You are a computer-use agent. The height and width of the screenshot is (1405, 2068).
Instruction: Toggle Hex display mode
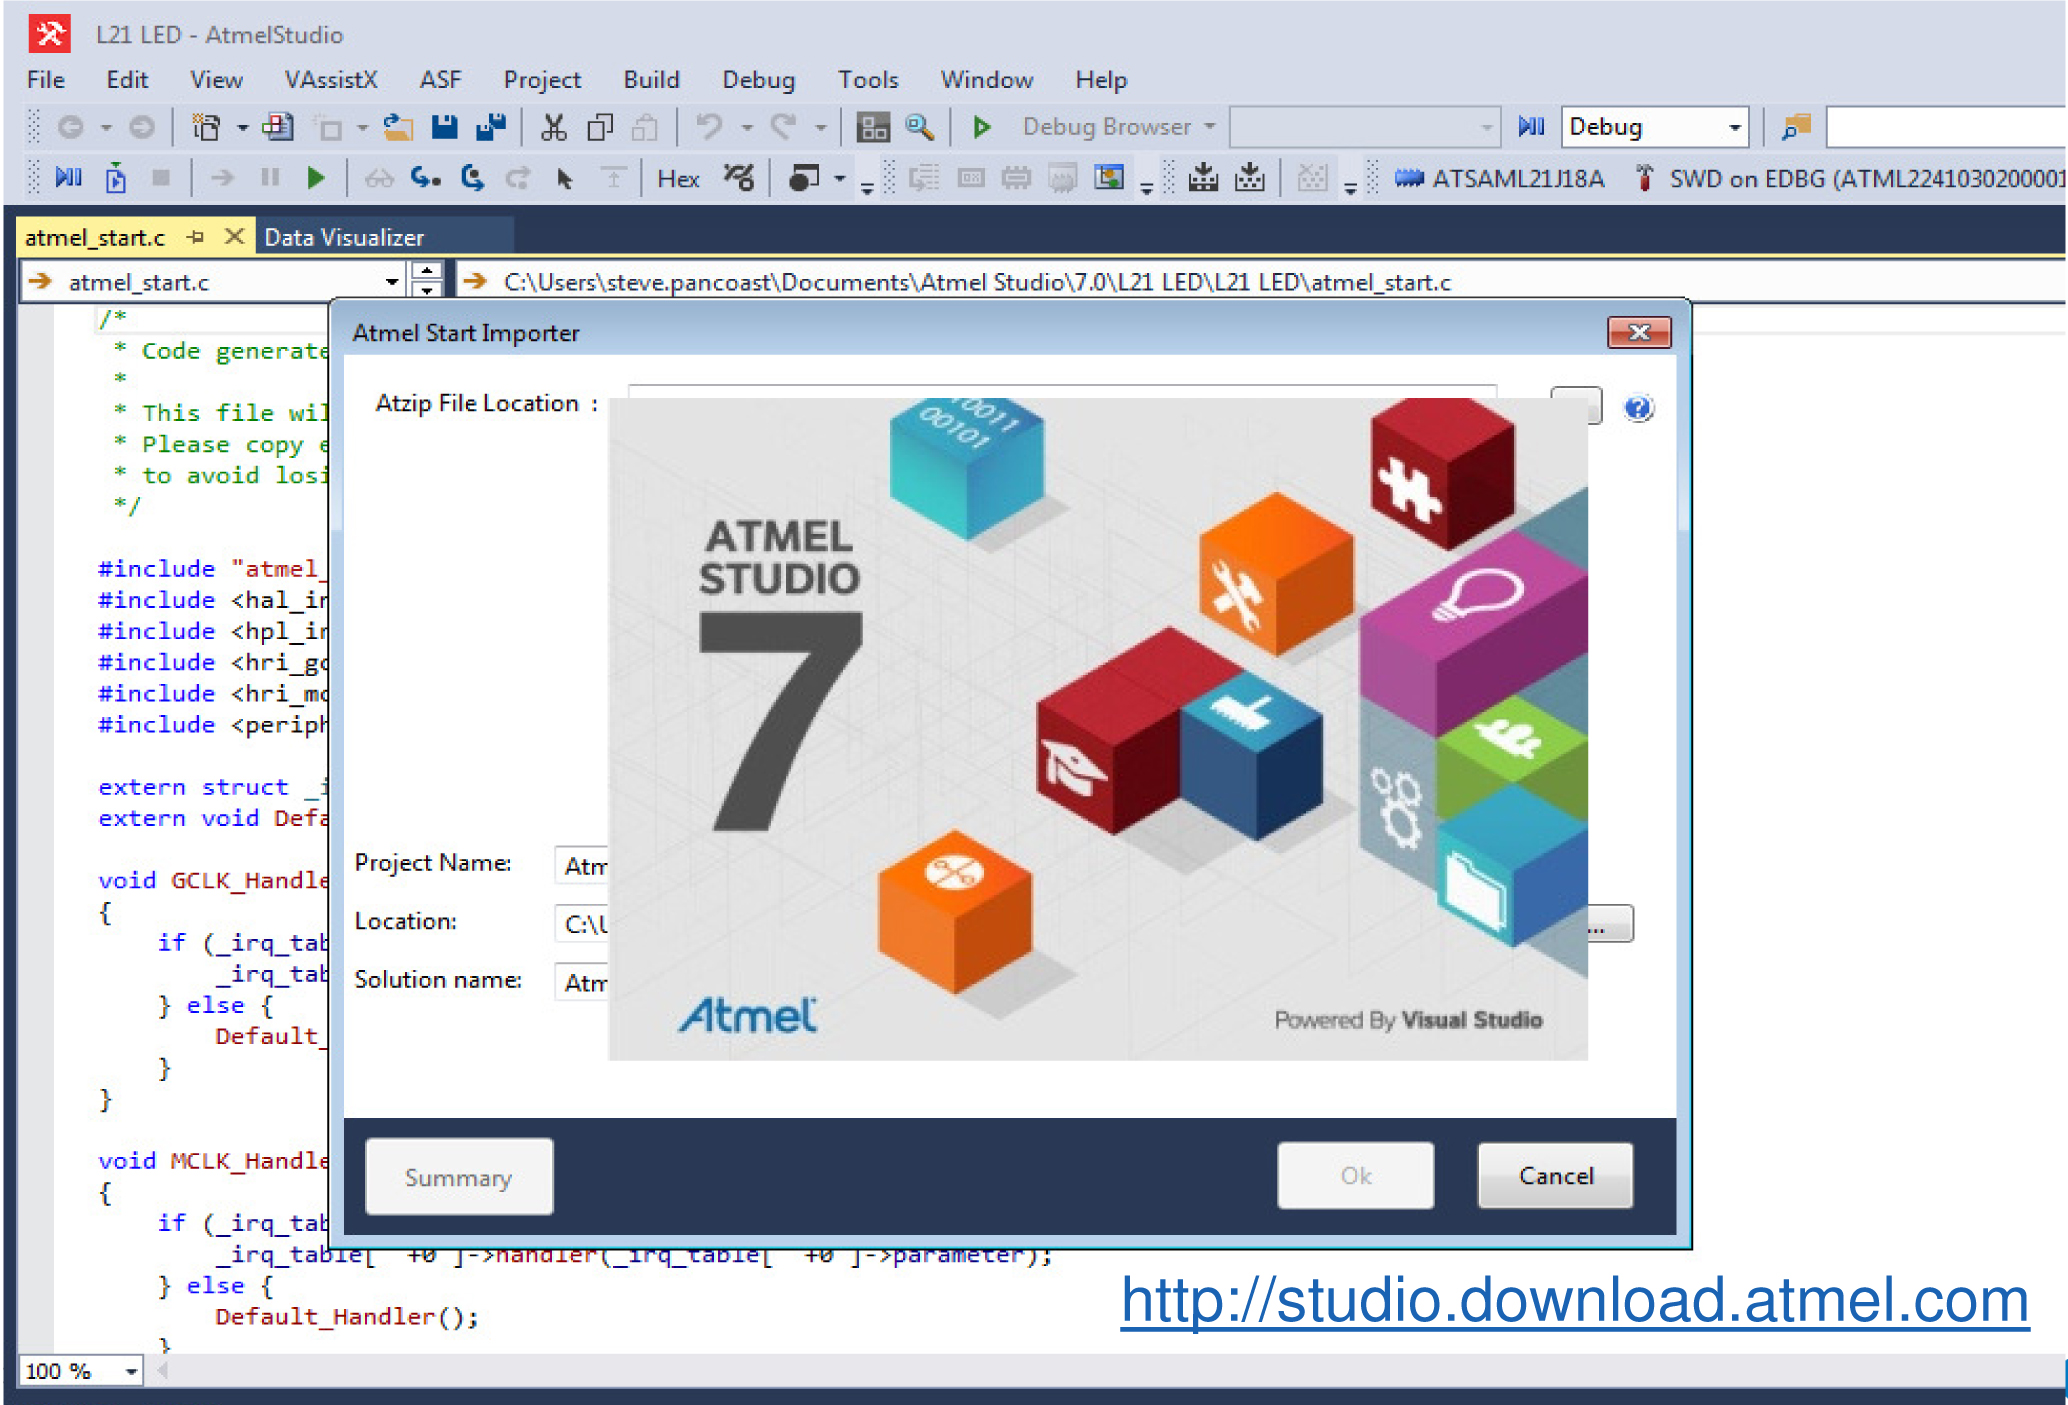(x=678, y=179)
